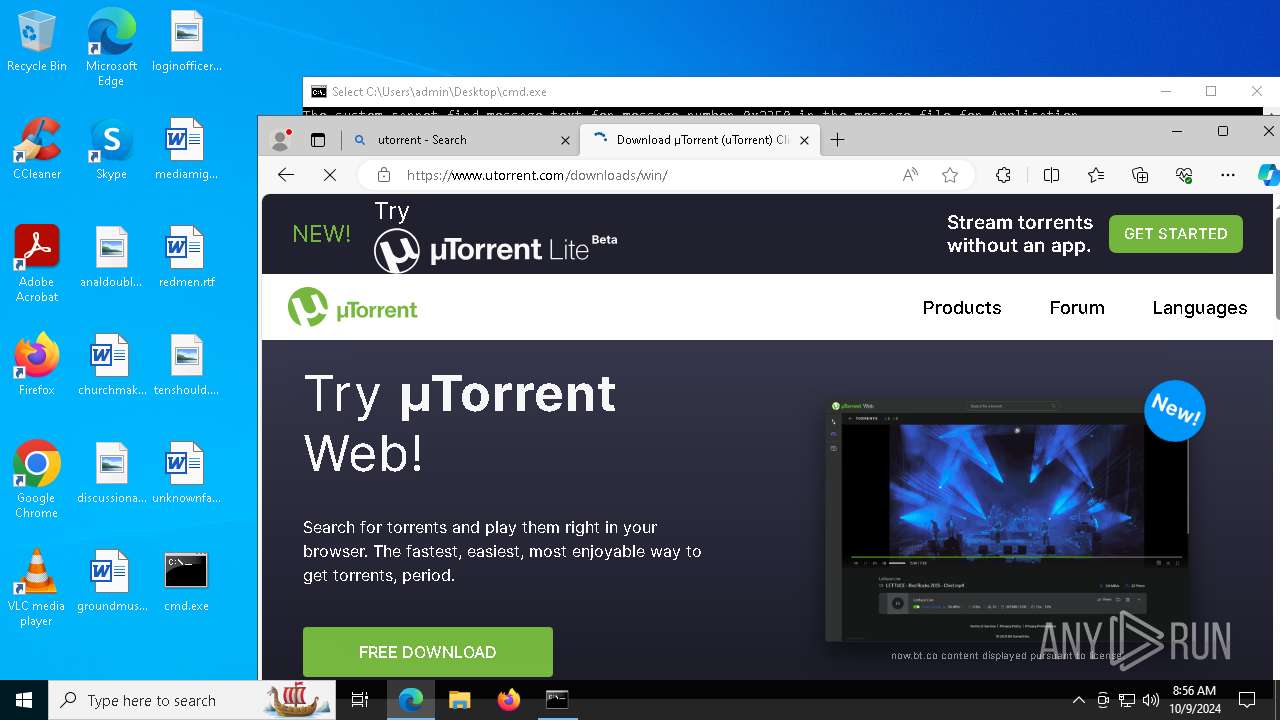
Task: Open Edge Collections icon
Action: pos(1140,175)
